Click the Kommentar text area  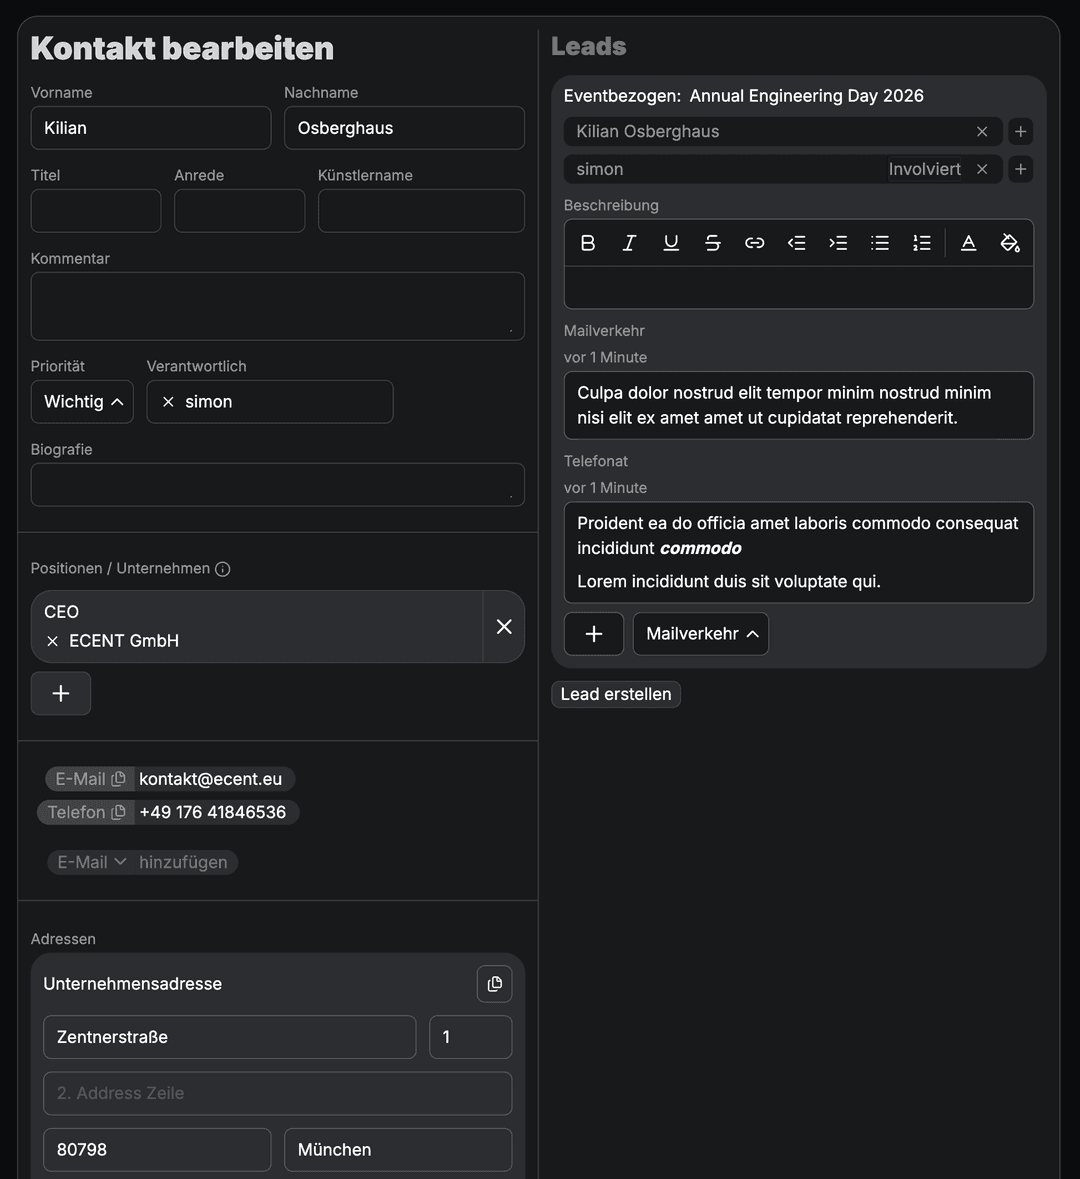coord(277,306)
